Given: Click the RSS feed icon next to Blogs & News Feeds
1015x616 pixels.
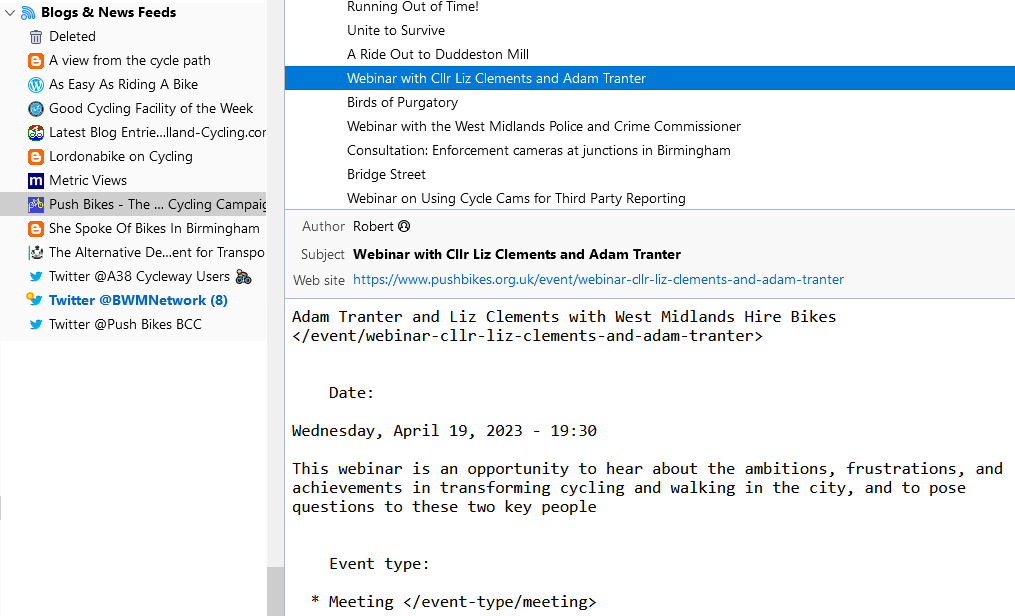Looking at the screenshot, I should coord(27,12).
